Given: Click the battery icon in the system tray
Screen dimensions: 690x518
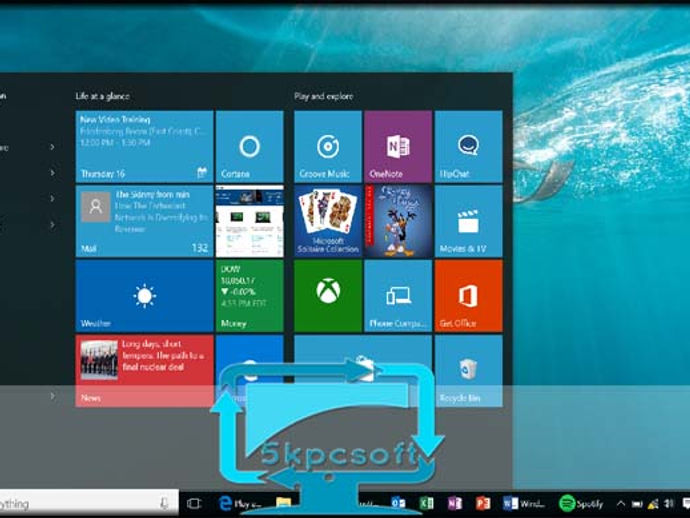Looking at the screenshot, I should 637,504.
